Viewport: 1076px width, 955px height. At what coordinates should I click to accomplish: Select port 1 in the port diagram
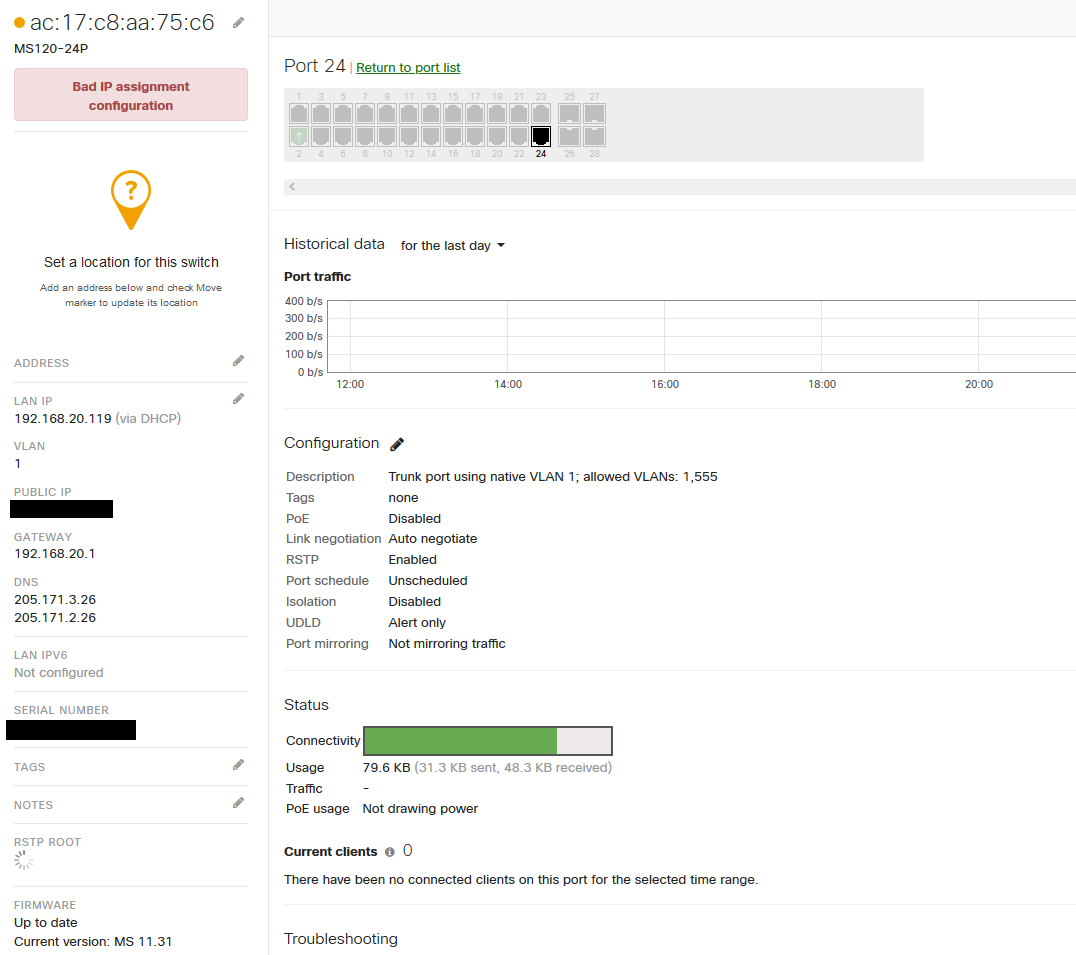tap(298, 113)
